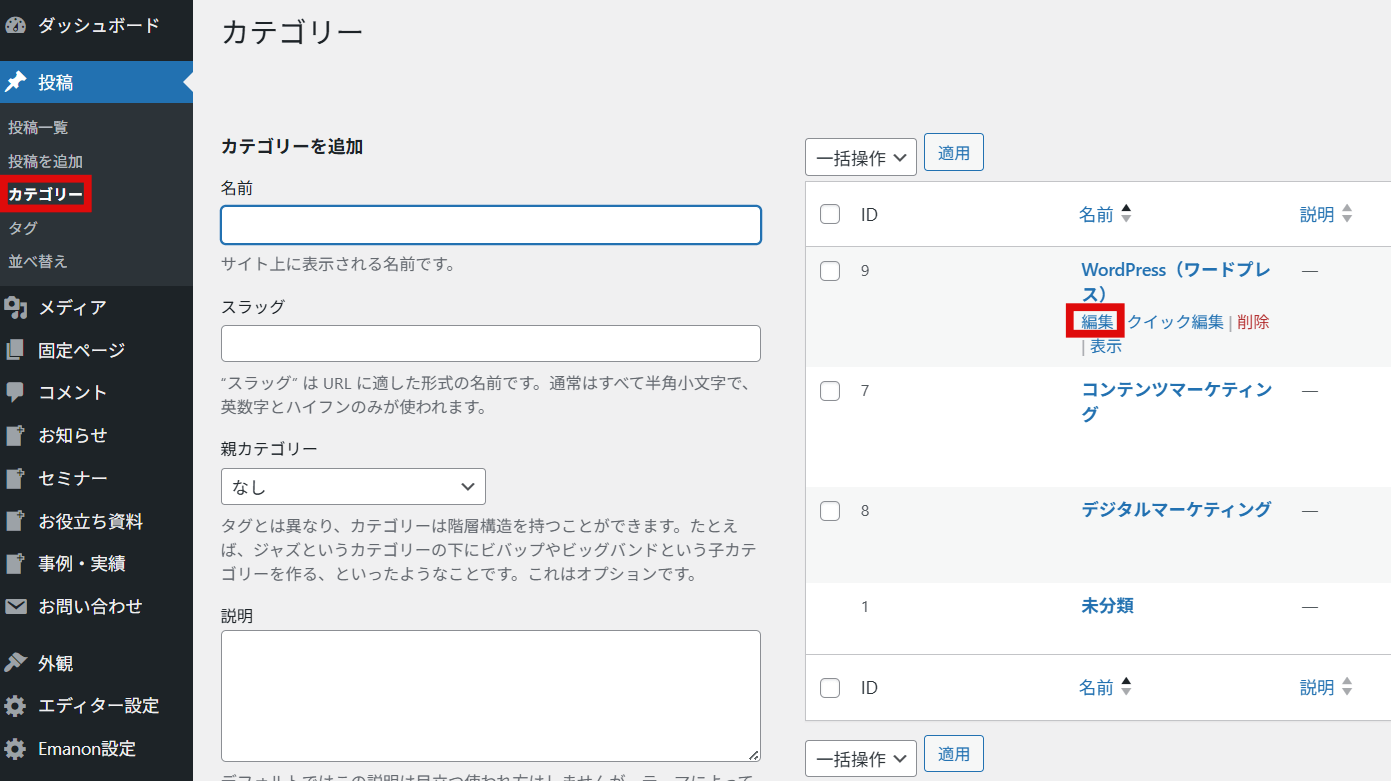Click the pushpin icon beside 投稿

16,83
